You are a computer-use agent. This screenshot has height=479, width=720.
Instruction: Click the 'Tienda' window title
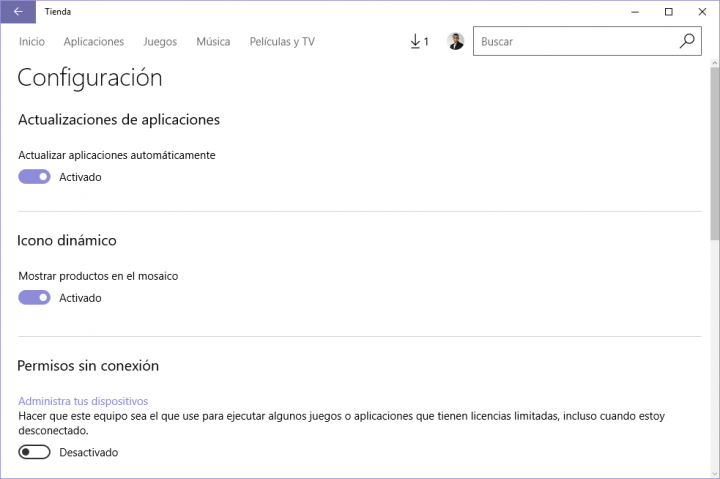(x=58, y=12)
